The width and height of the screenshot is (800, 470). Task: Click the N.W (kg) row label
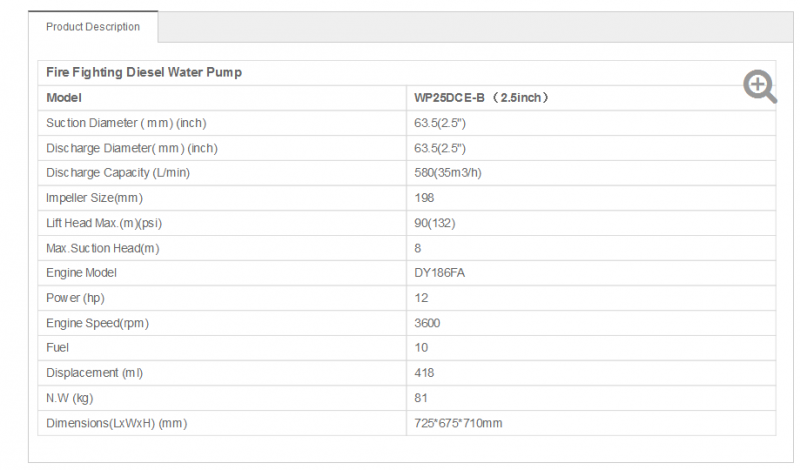pos(69,398)
